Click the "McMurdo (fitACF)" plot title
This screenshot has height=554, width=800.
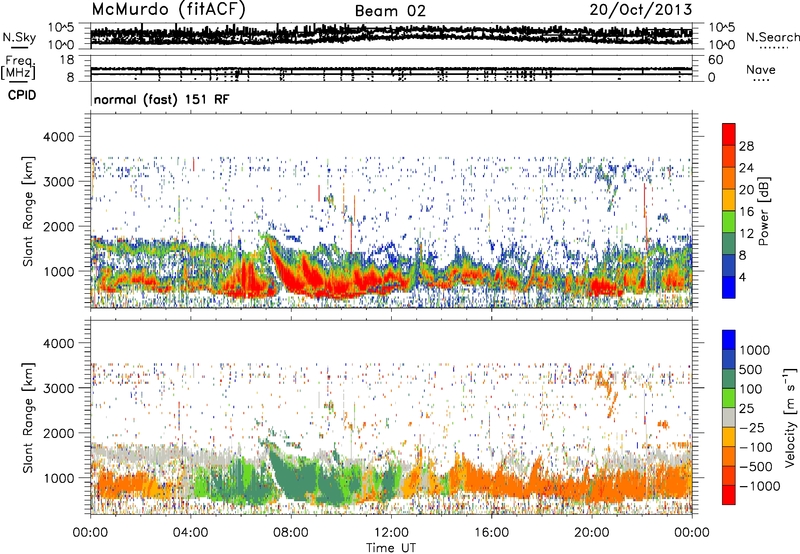168,10
